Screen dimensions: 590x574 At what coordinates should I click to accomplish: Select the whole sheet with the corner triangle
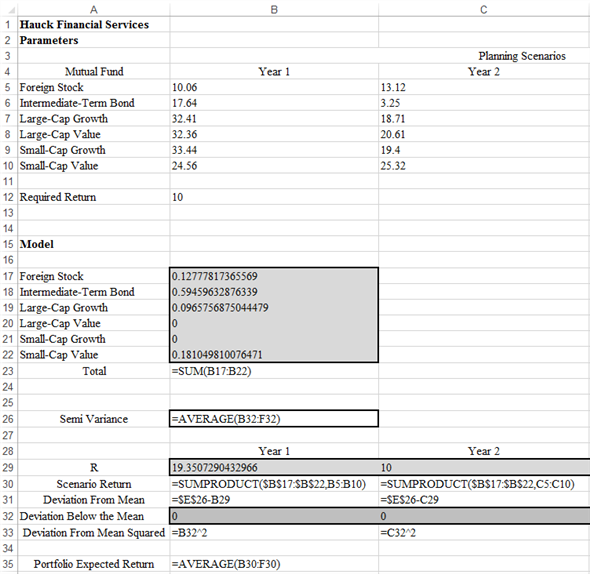click(x=12, y=10)
